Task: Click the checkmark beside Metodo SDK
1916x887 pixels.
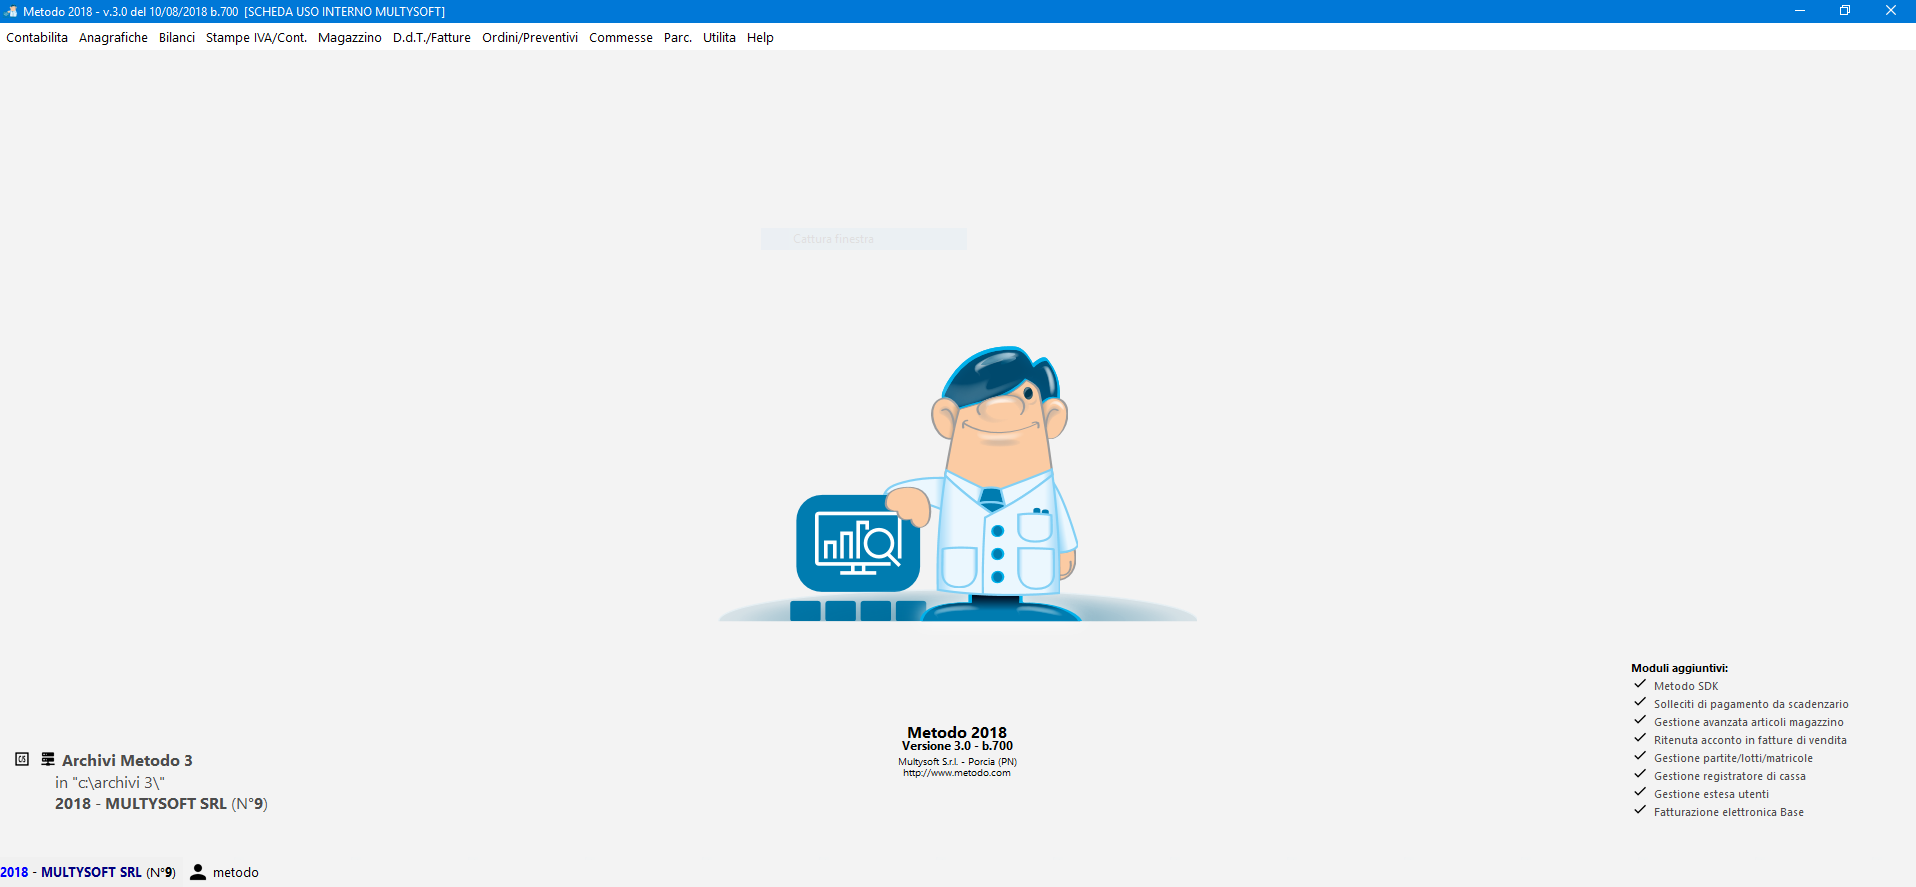Action: pyautogui.click(x=1640, y=685)
